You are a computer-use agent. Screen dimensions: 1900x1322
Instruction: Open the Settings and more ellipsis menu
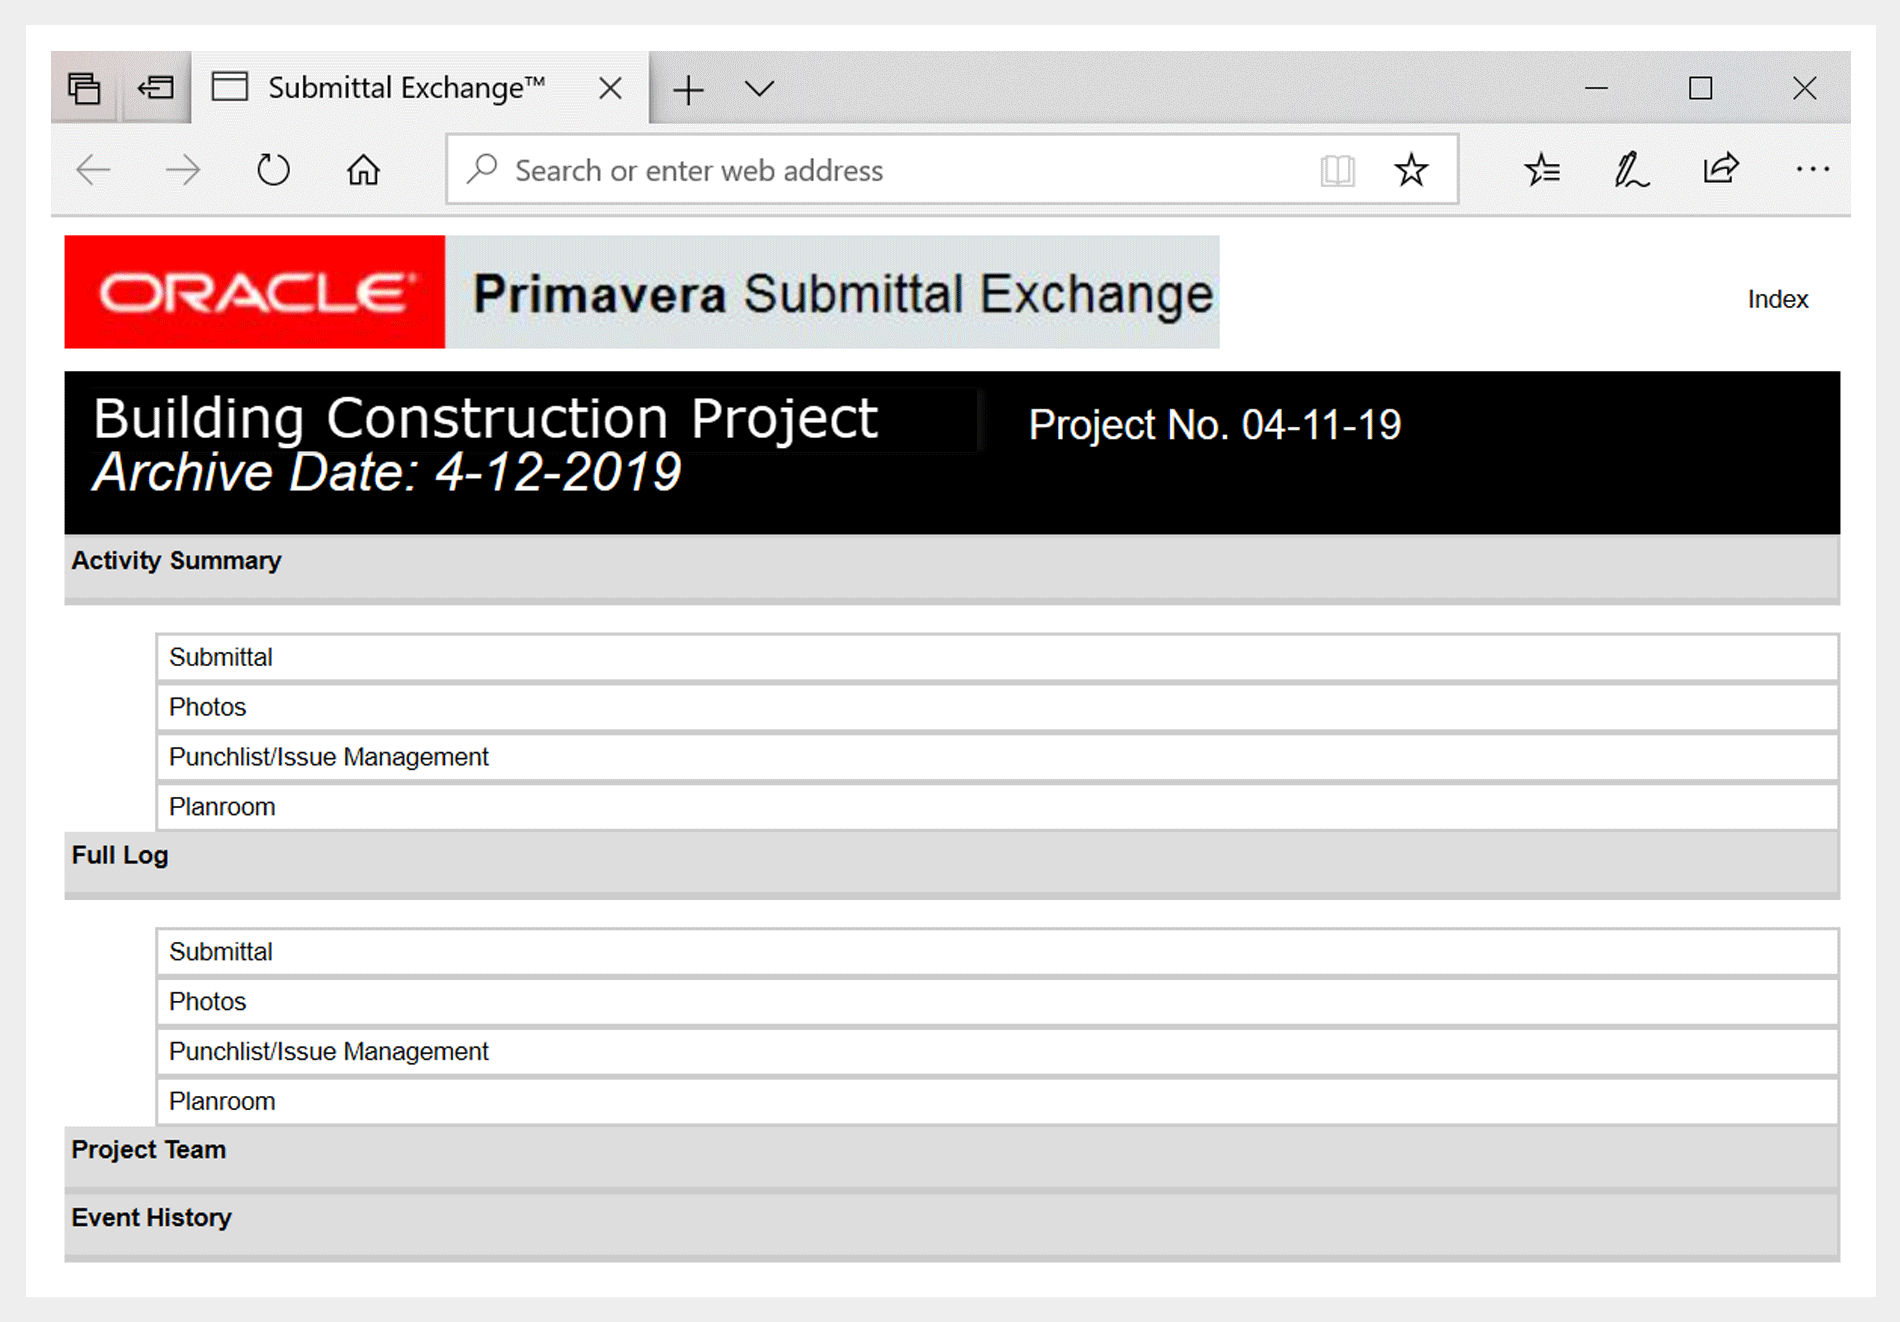(x=1812, y=170)
